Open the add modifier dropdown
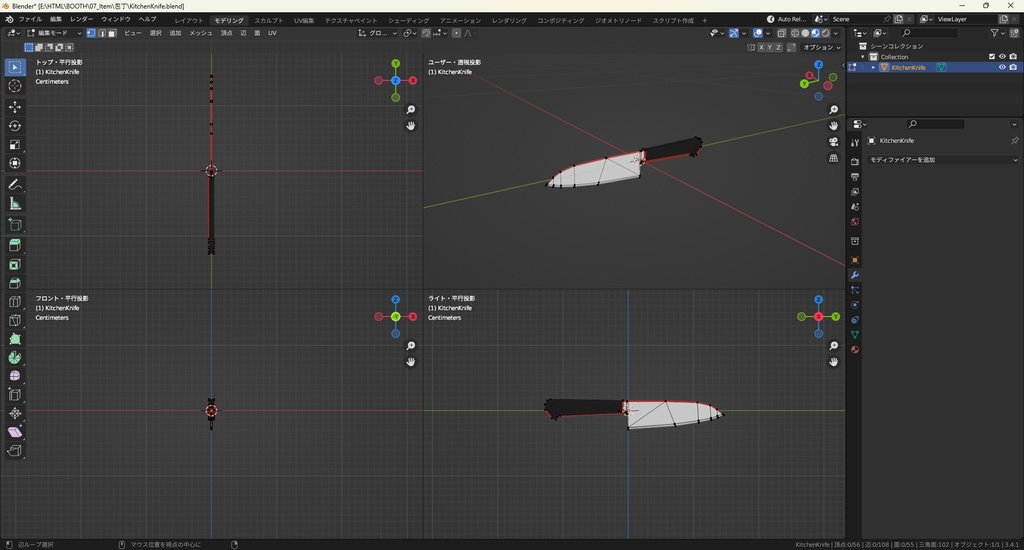This screenshot has height=550, width=1024. tap(943, 159)
